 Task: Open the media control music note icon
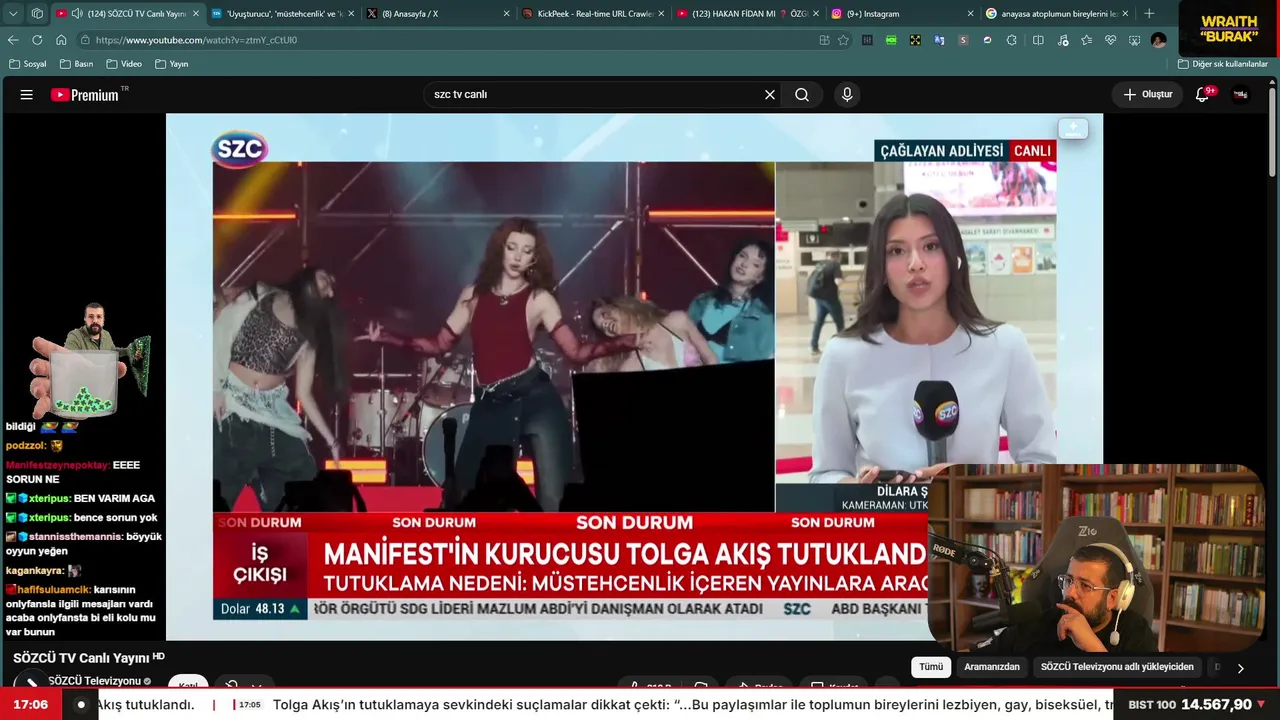point(1062,40)
